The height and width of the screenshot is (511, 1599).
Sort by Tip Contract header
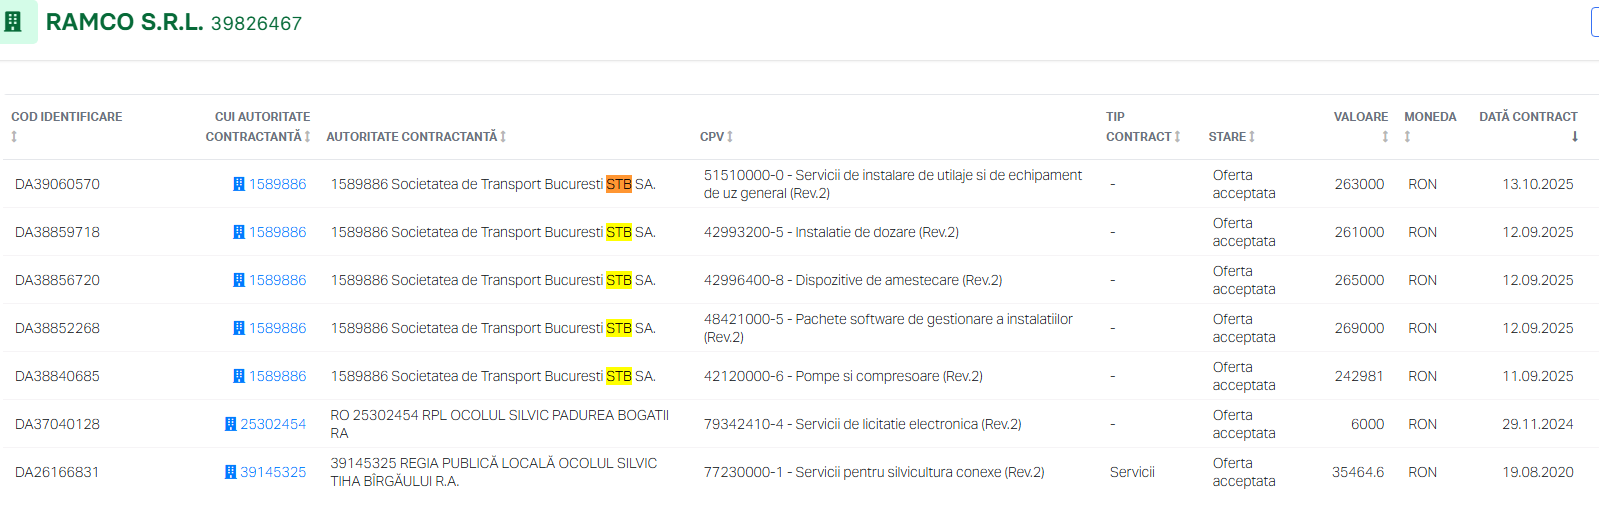pos(1143,127)
